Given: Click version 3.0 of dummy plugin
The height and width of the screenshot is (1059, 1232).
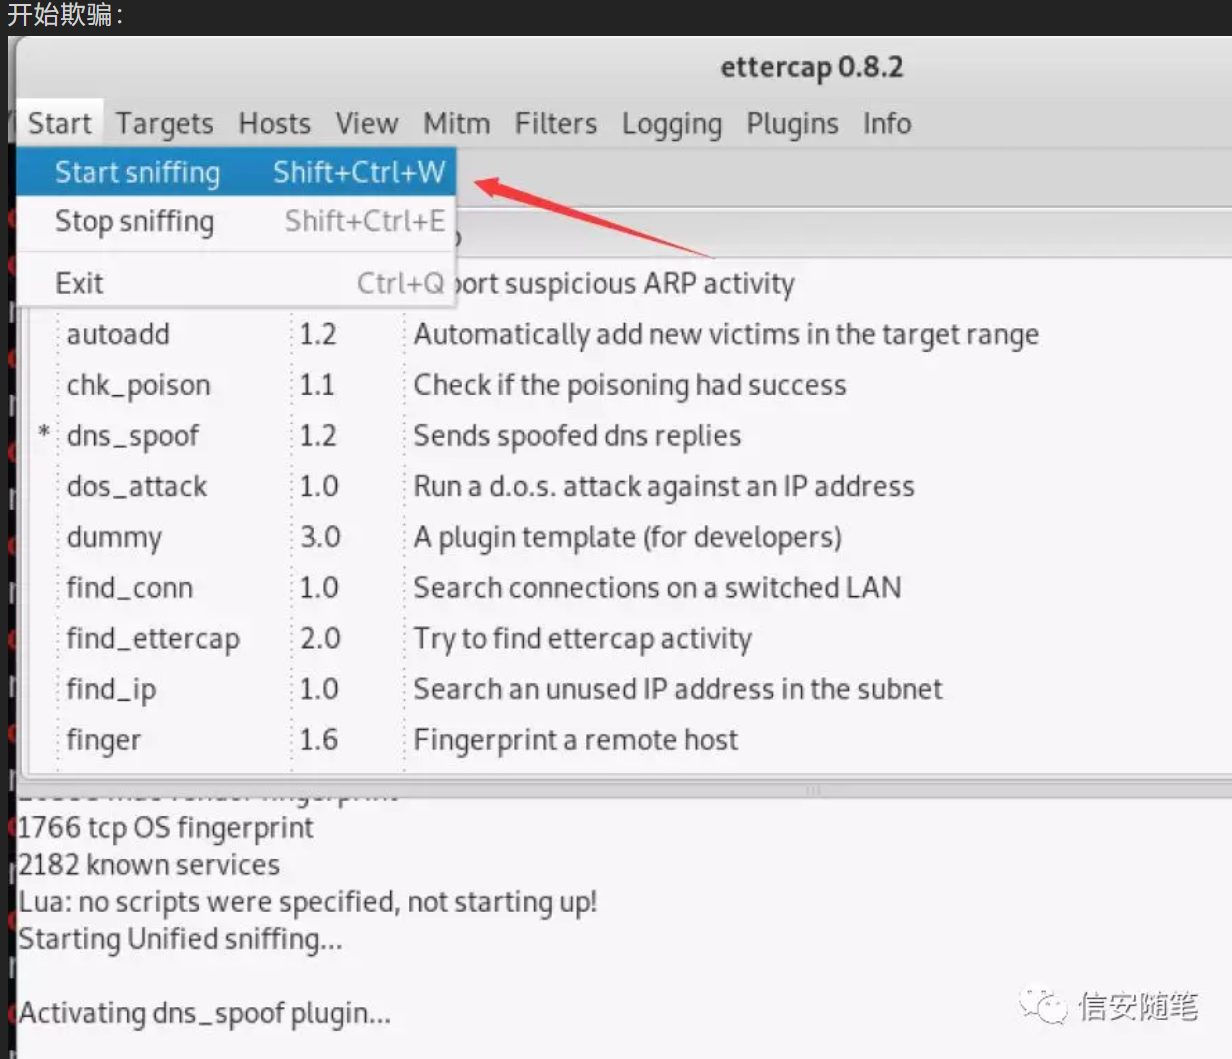Looking at the screenshot, I should click(320, 537).
